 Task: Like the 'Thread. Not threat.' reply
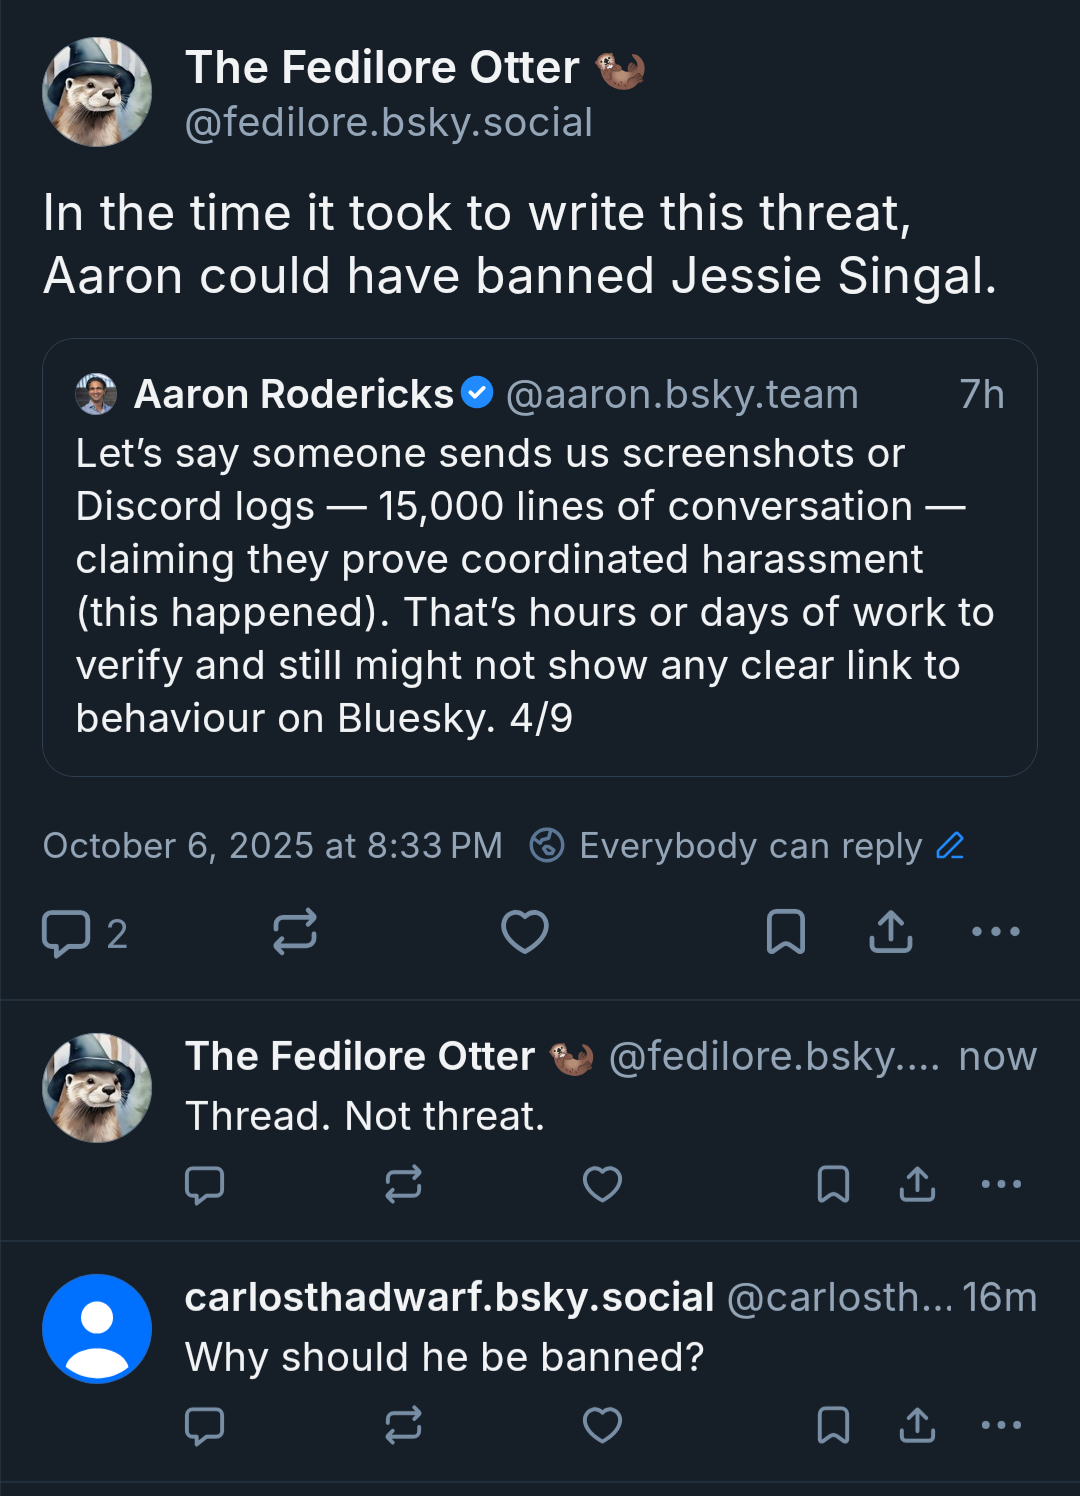point(602,1184)
